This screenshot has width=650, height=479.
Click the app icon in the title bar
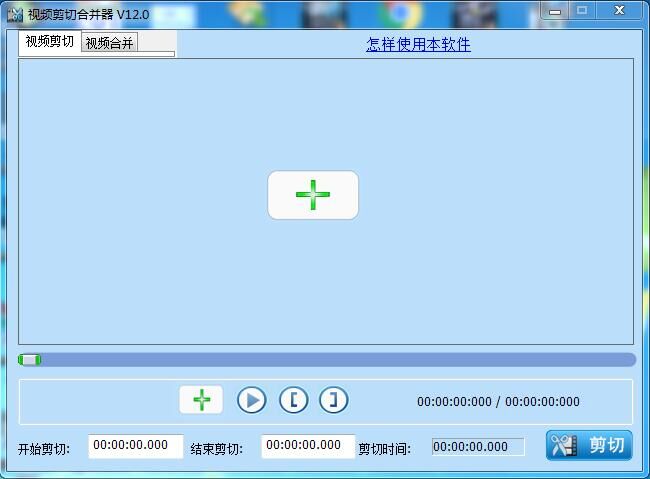(15, 14)
